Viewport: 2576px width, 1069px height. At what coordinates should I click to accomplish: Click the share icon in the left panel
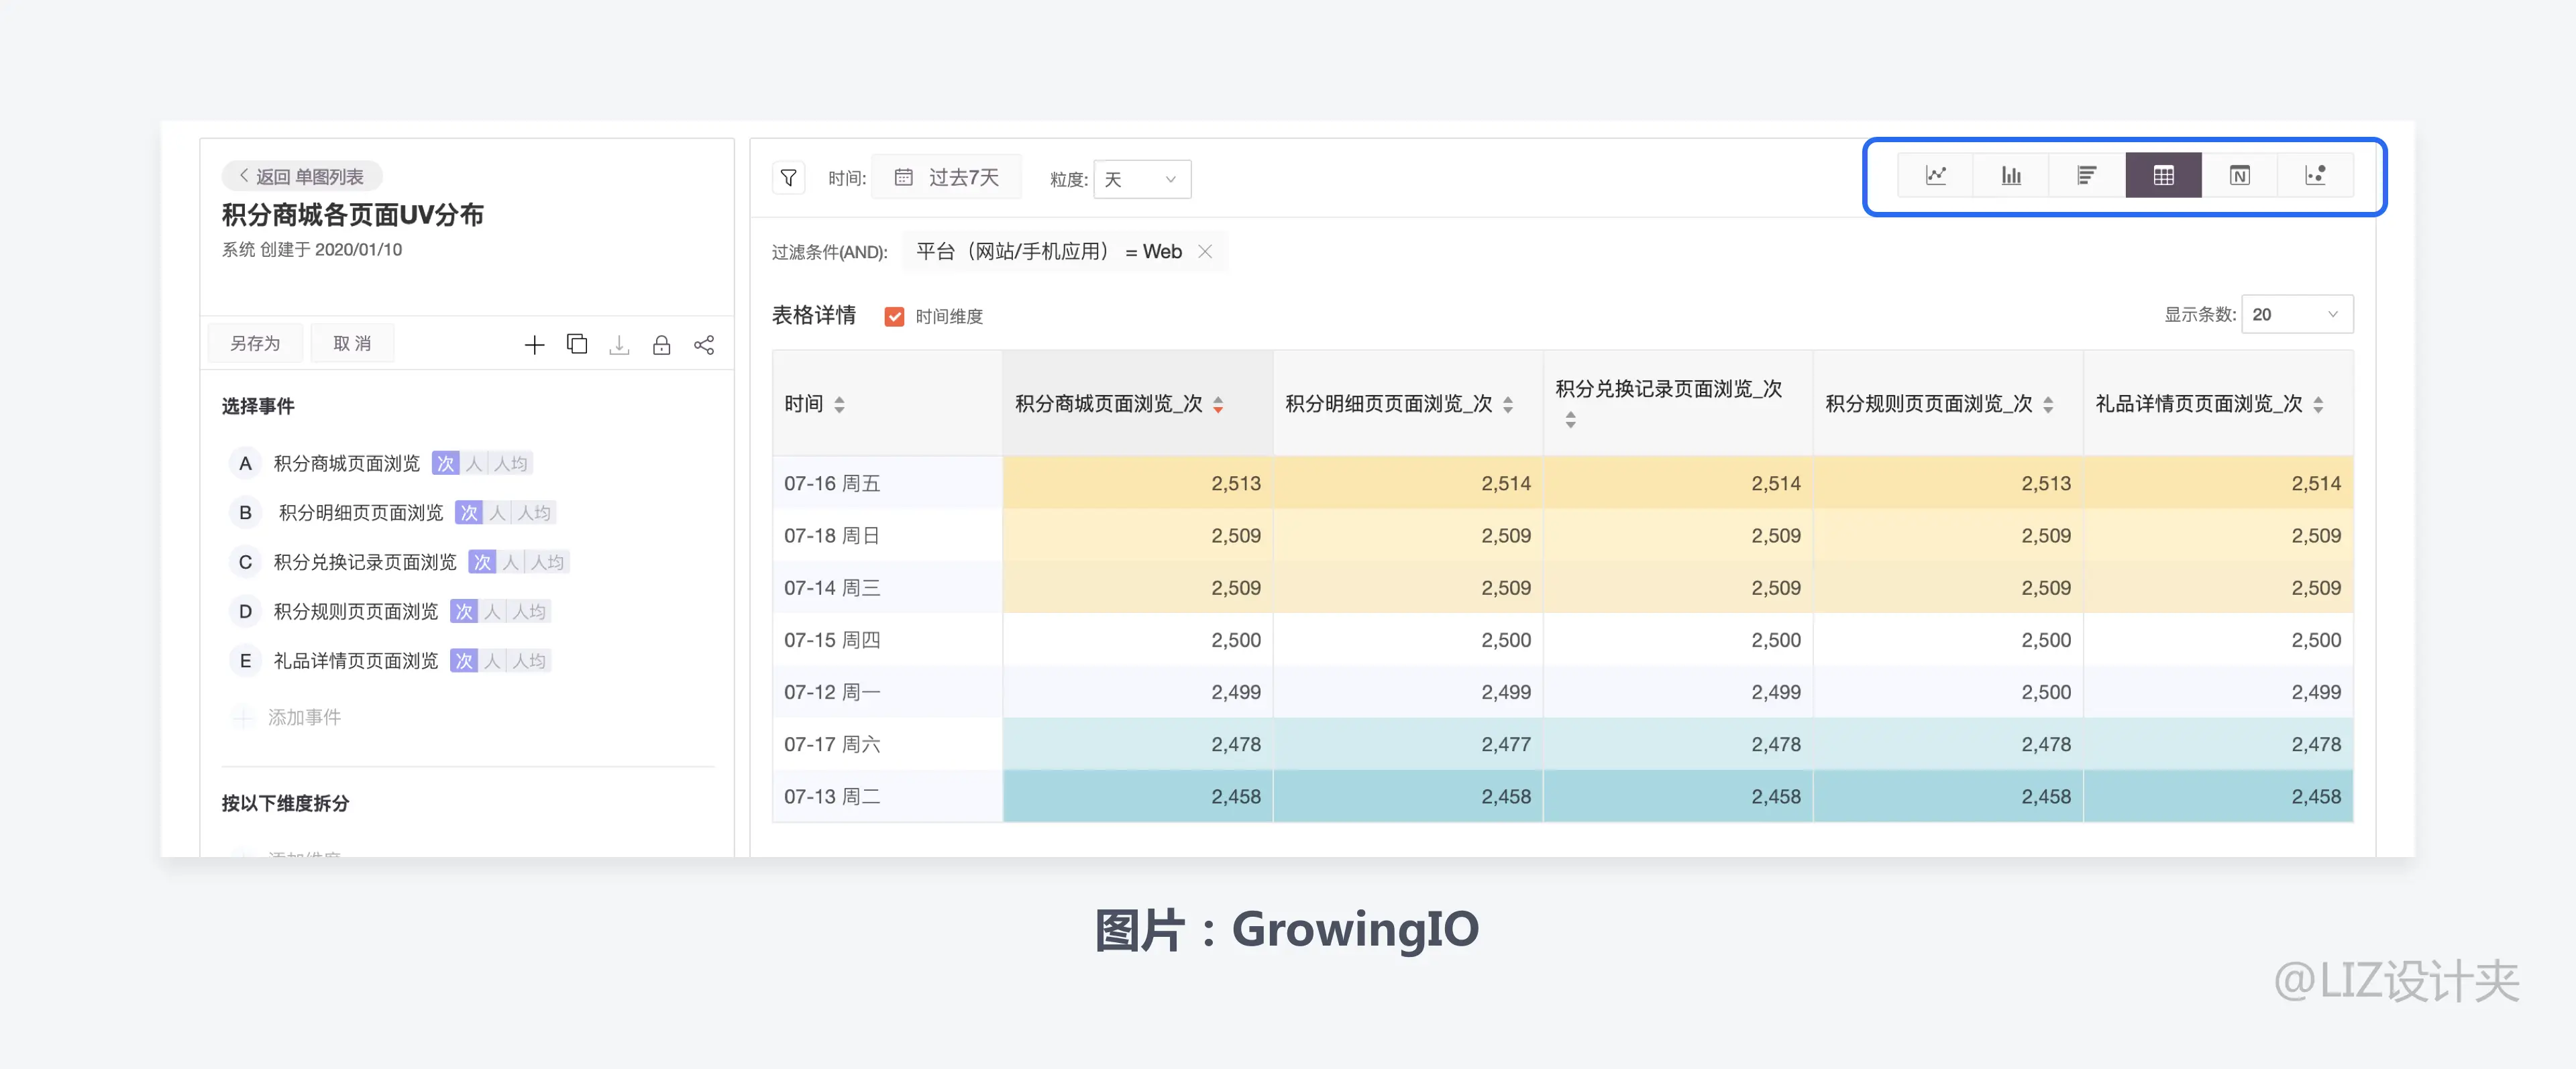click(704, 344)
